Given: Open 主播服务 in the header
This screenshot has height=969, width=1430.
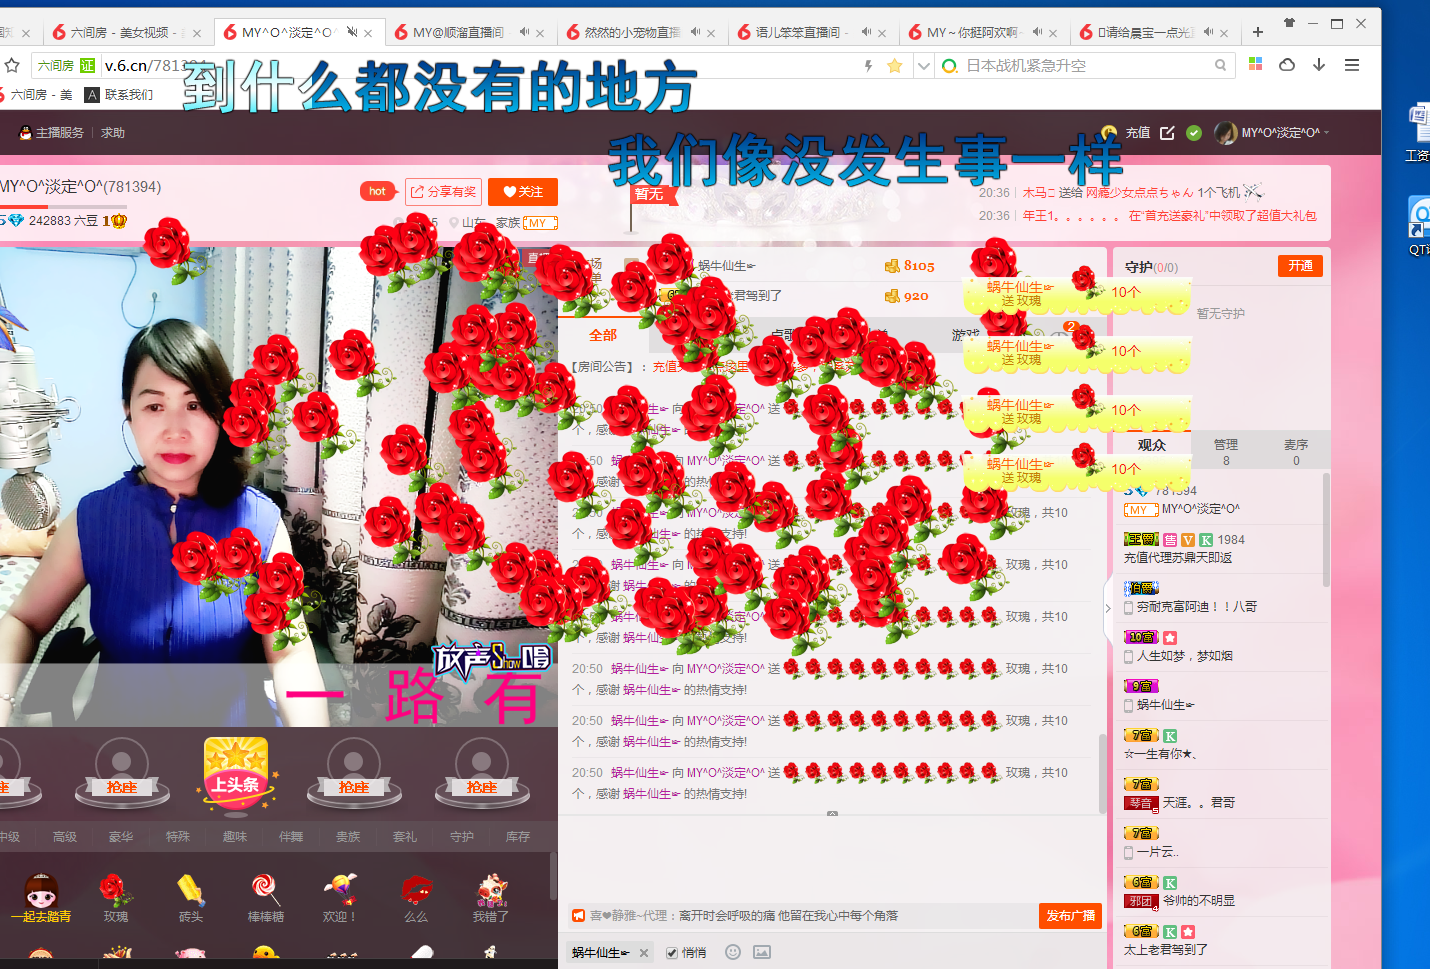Looking at the screenshot, I should coord(52,133).
